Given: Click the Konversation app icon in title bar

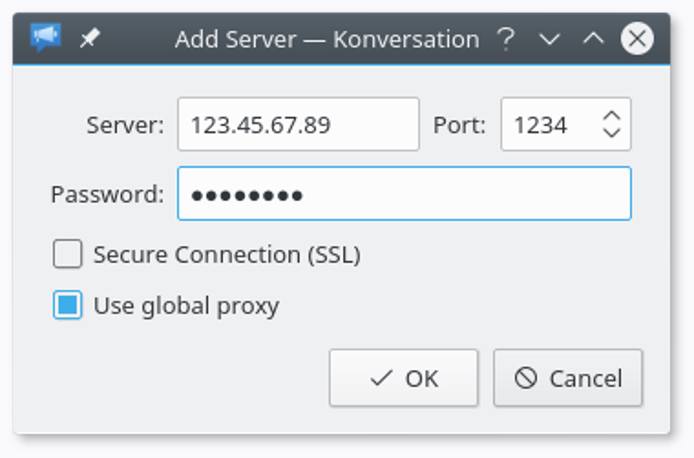Looking at the screenshot, I should click(45, 39).
